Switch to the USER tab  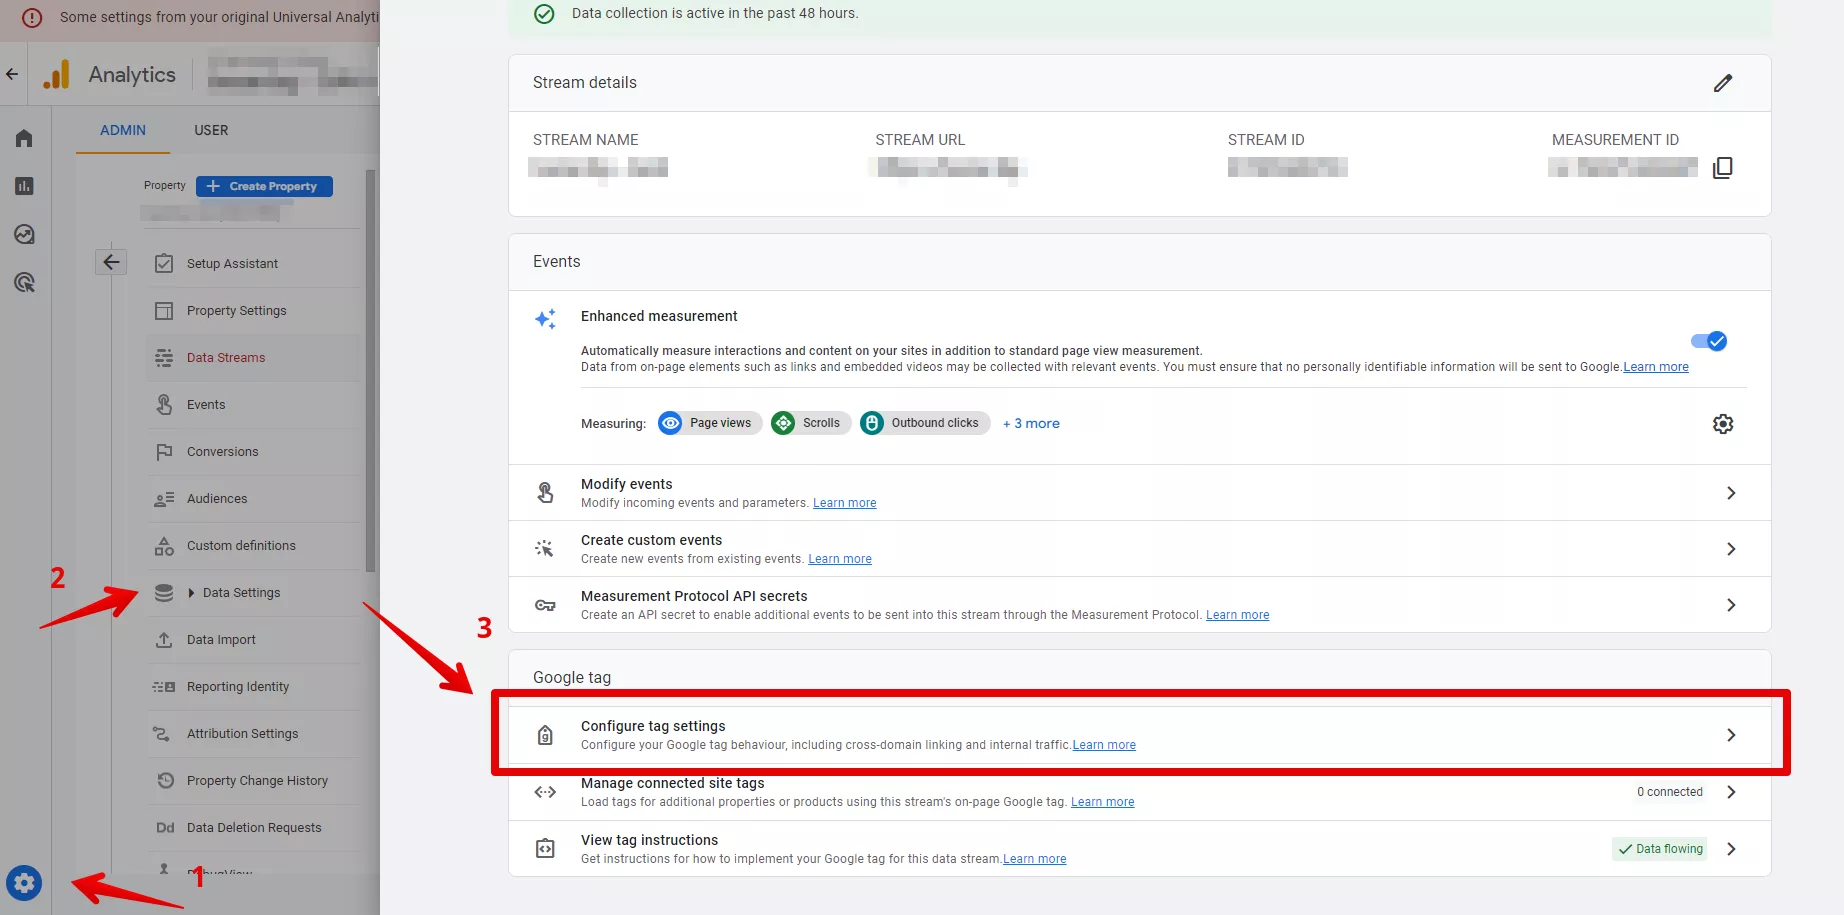pos(211,130)
